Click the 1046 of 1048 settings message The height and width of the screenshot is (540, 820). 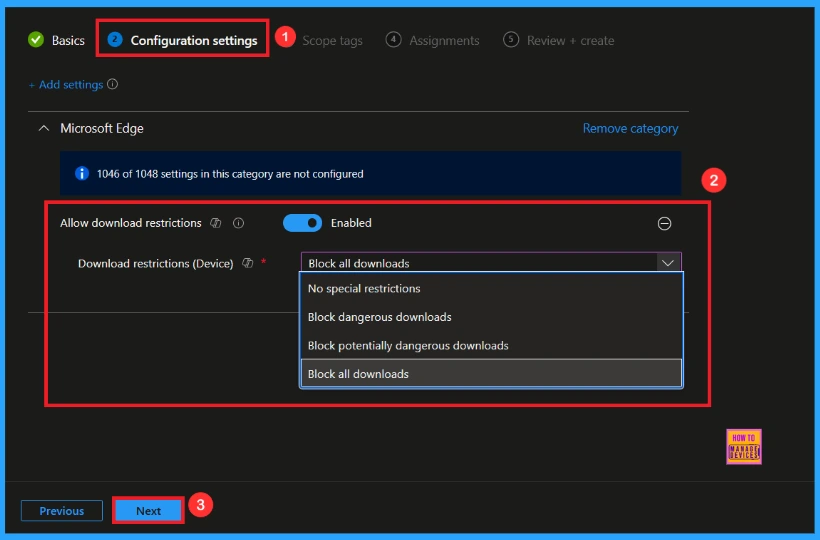point(230,174)
